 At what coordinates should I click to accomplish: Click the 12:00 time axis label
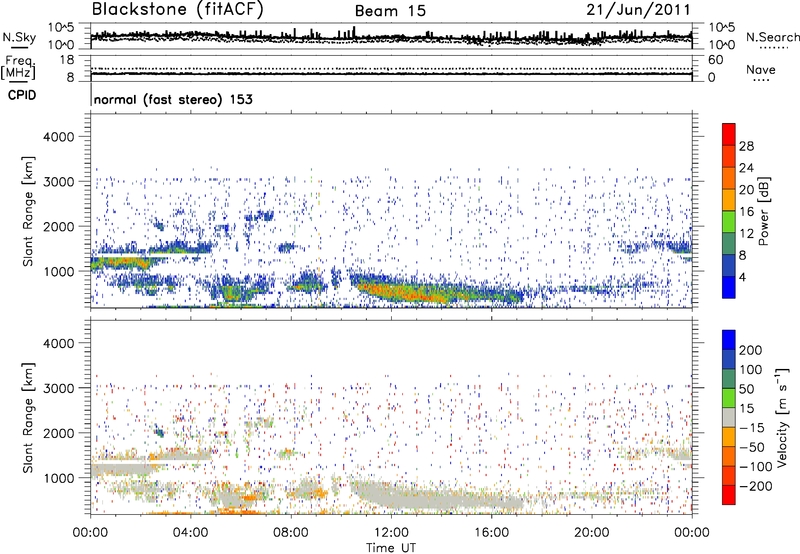(391, 533)
